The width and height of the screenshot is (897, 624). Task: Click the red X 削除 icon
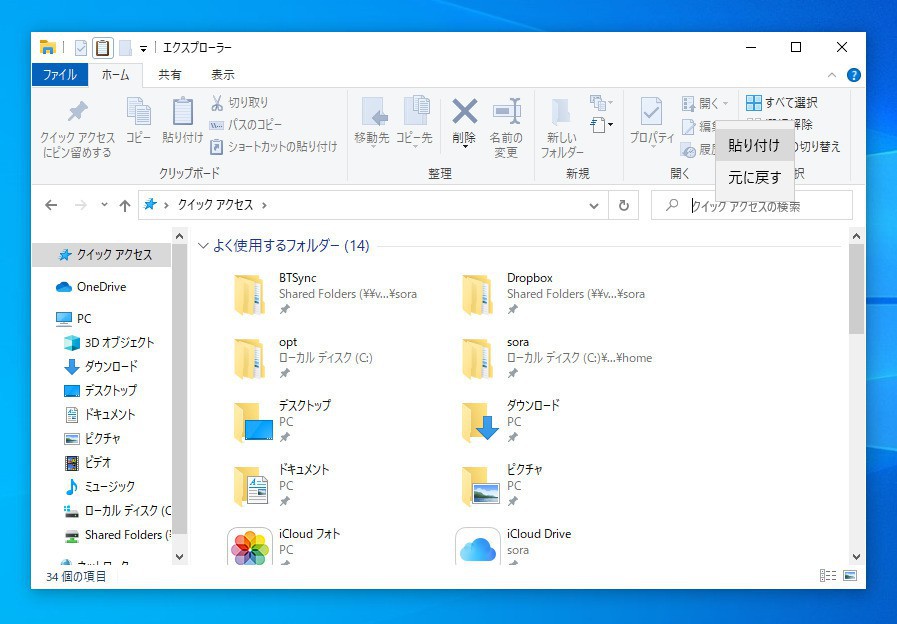[x=465, y=111]
